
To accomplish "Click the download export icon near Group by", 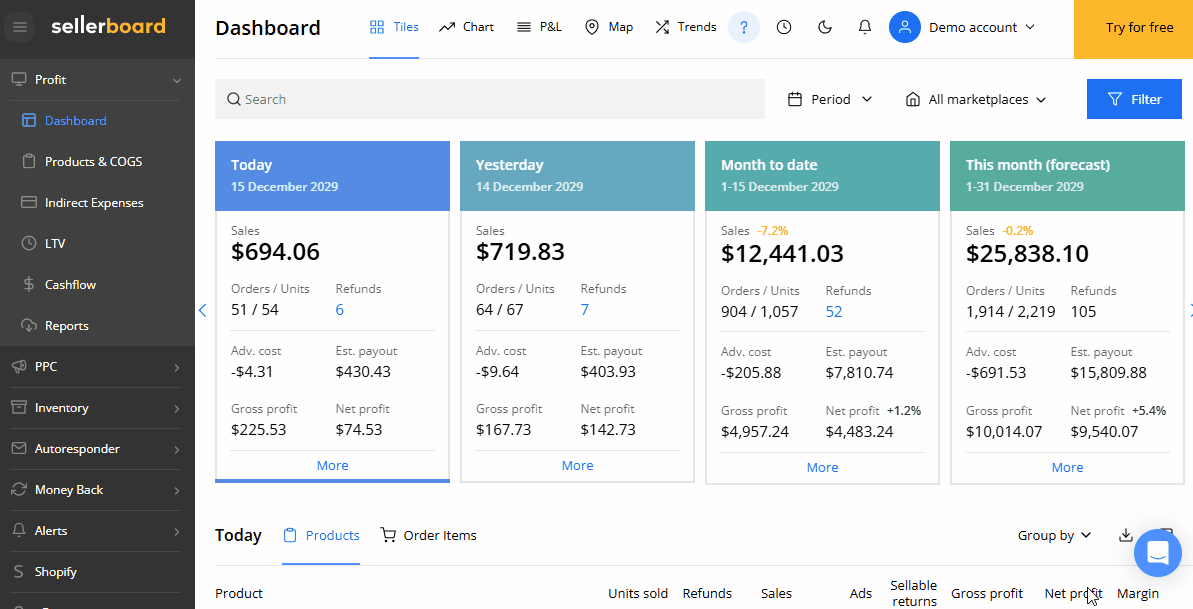I will (1126, 535).
